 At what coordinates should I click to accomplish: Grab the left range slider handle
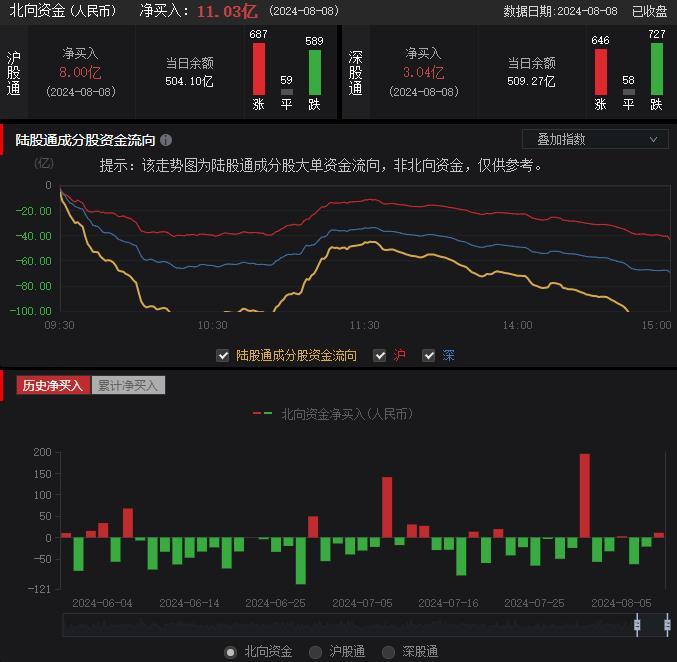[637, 625]
